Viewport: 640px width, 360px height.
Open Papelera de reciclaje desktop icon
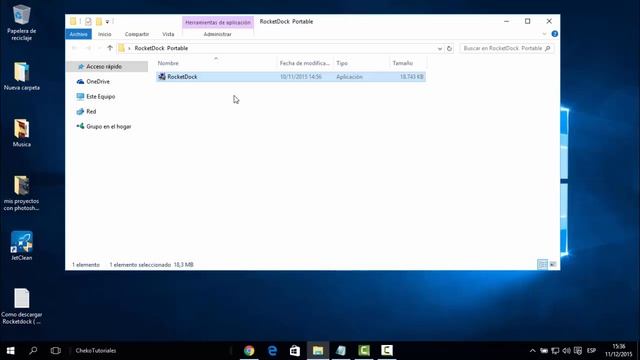pos(22,22)
